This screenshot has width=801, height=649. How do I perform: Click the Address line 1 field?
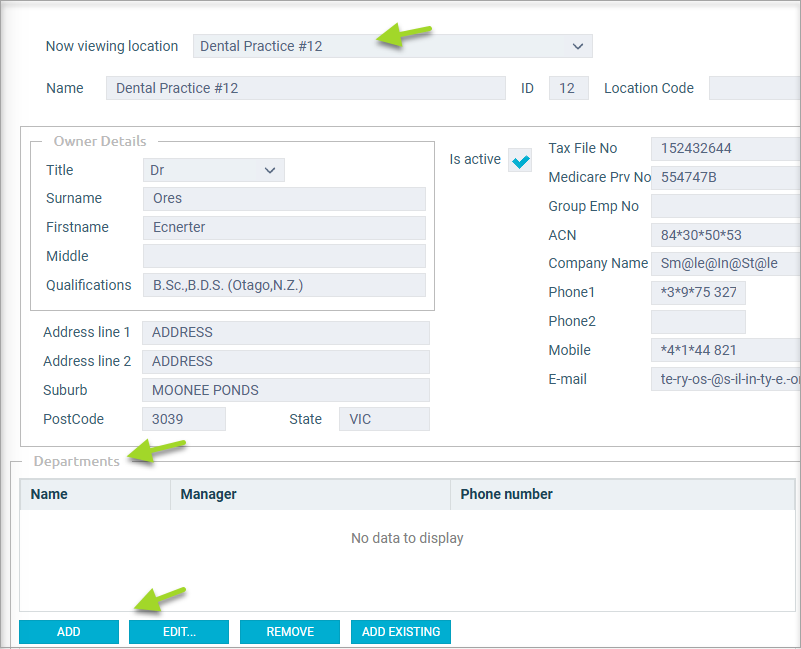click(x=285, y=332)
